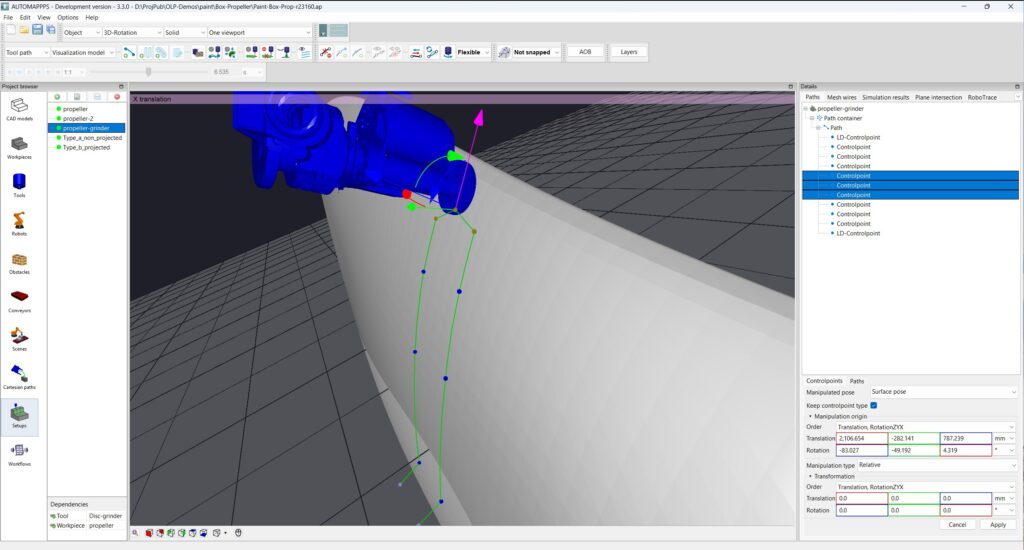Open the One viewport dropdown
Viewport: 1024px width, 550px height.
[x=259, y=32]
